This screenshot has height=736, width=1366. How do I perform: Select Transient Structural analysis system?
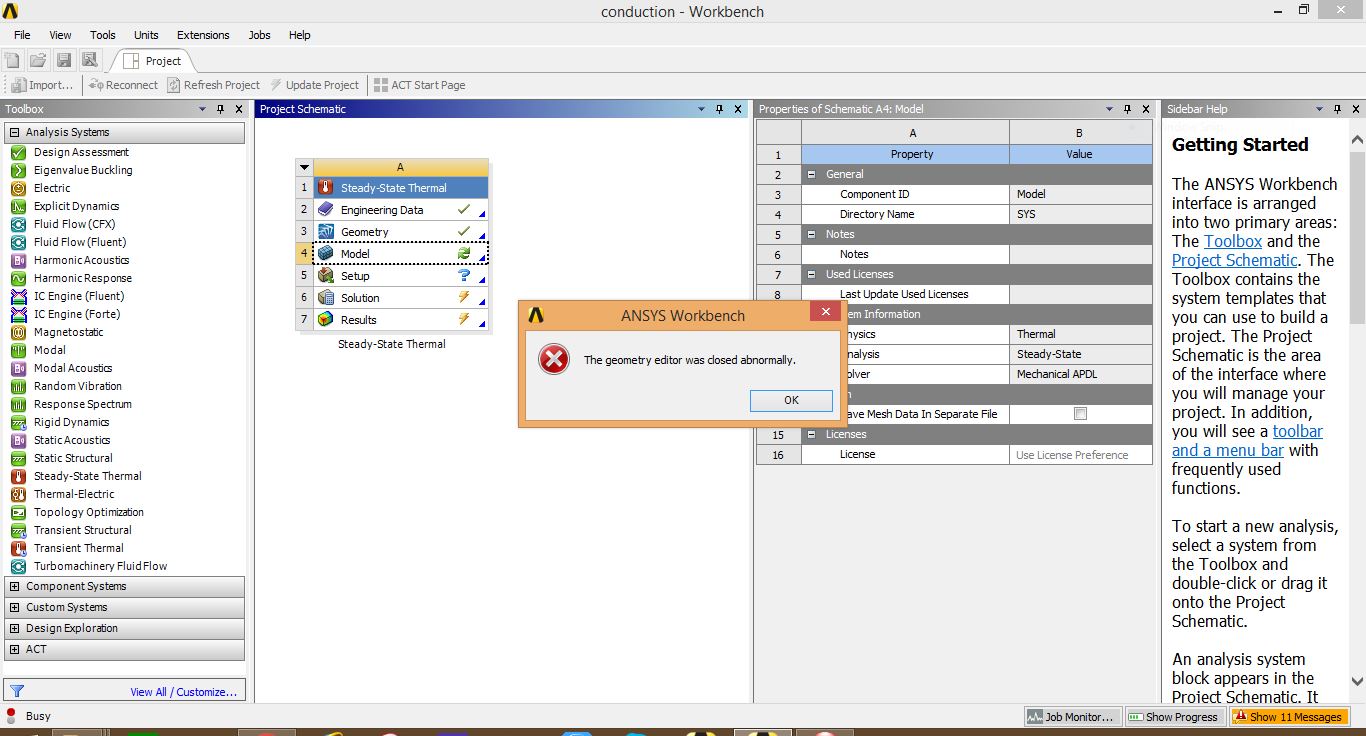point(83,530)
